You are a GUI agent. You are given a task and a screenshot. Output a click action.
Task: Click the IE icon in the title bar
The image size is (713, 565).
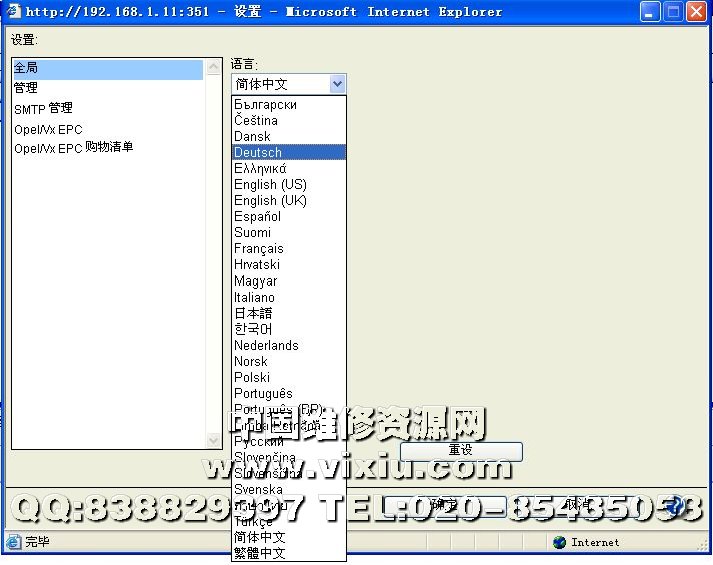point(13,10)
